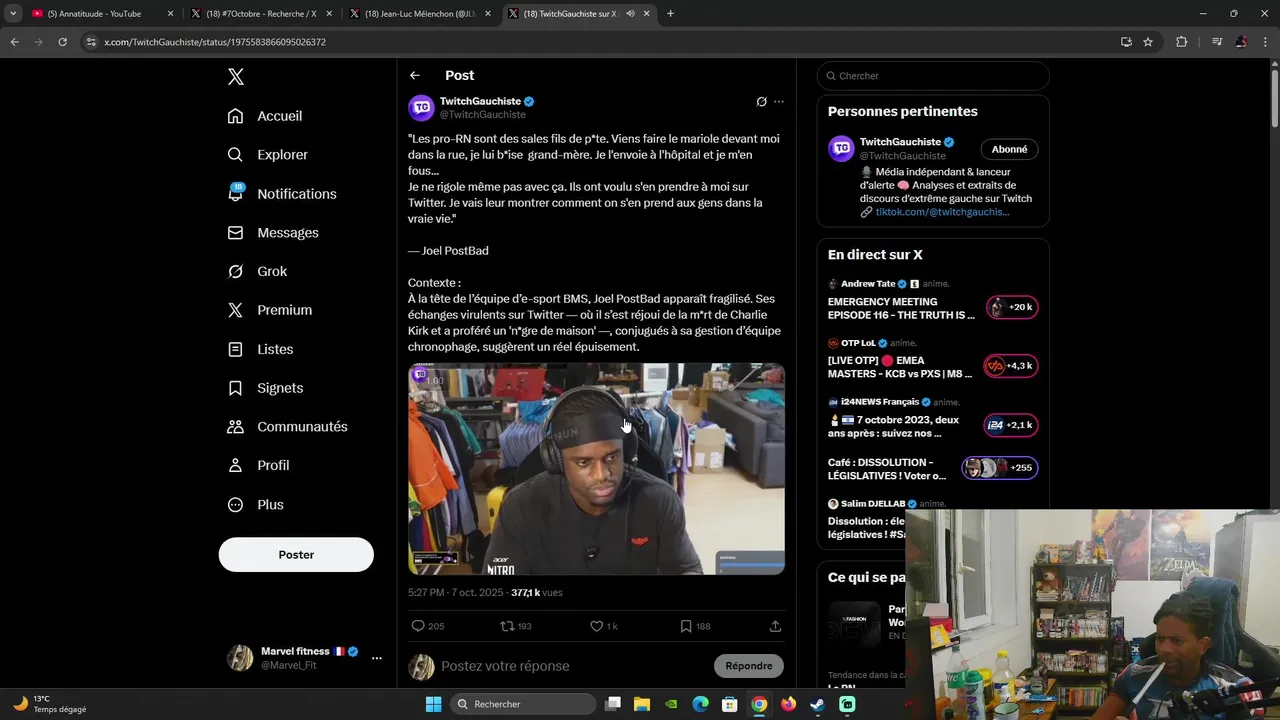Go to Accueil in the sidebar
This screenshot has height=720, width=1280.
coord(266,116)
